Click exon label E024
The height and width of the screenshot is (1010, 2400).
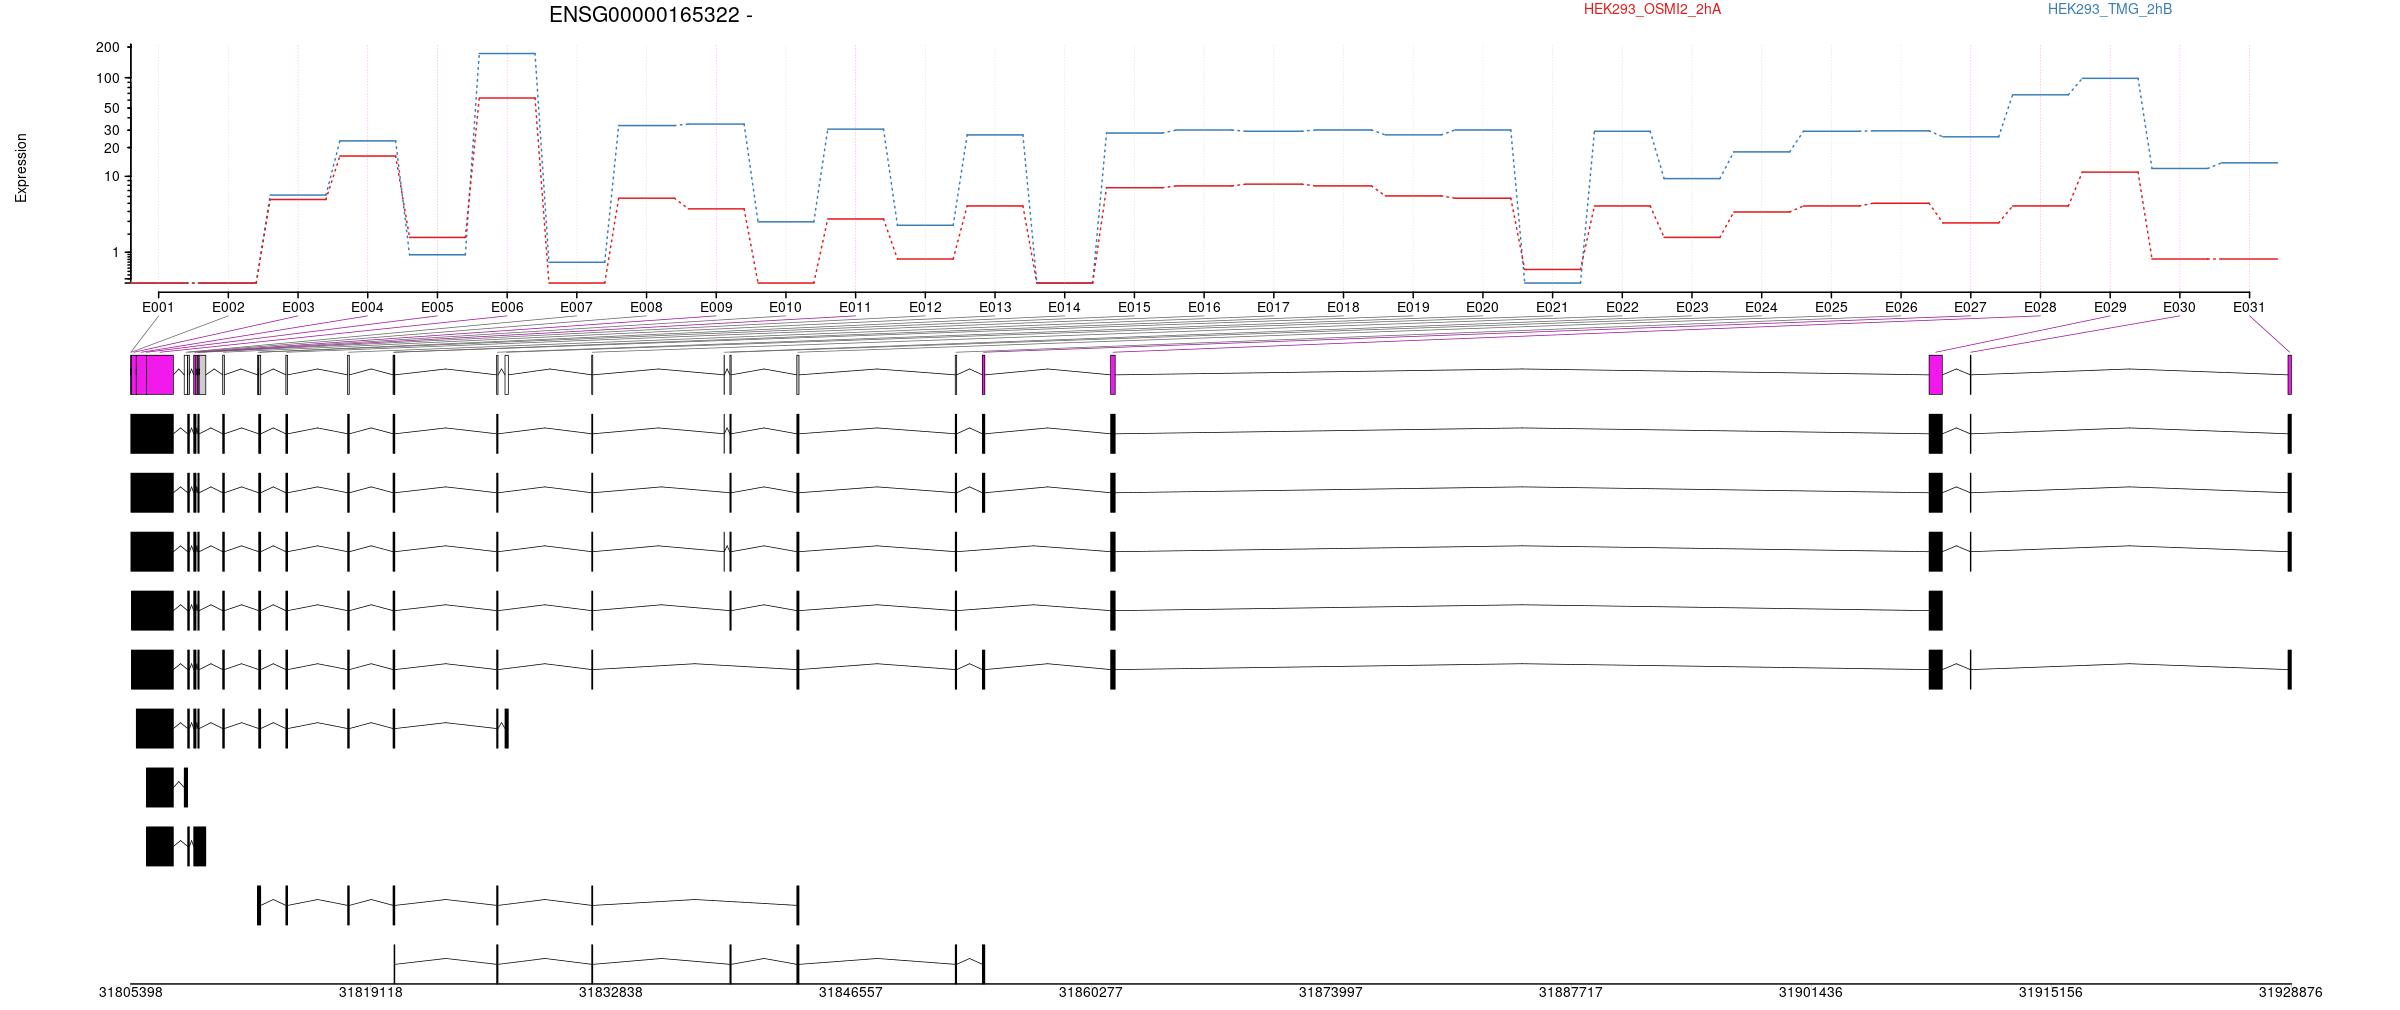[x=1761, y=307]
